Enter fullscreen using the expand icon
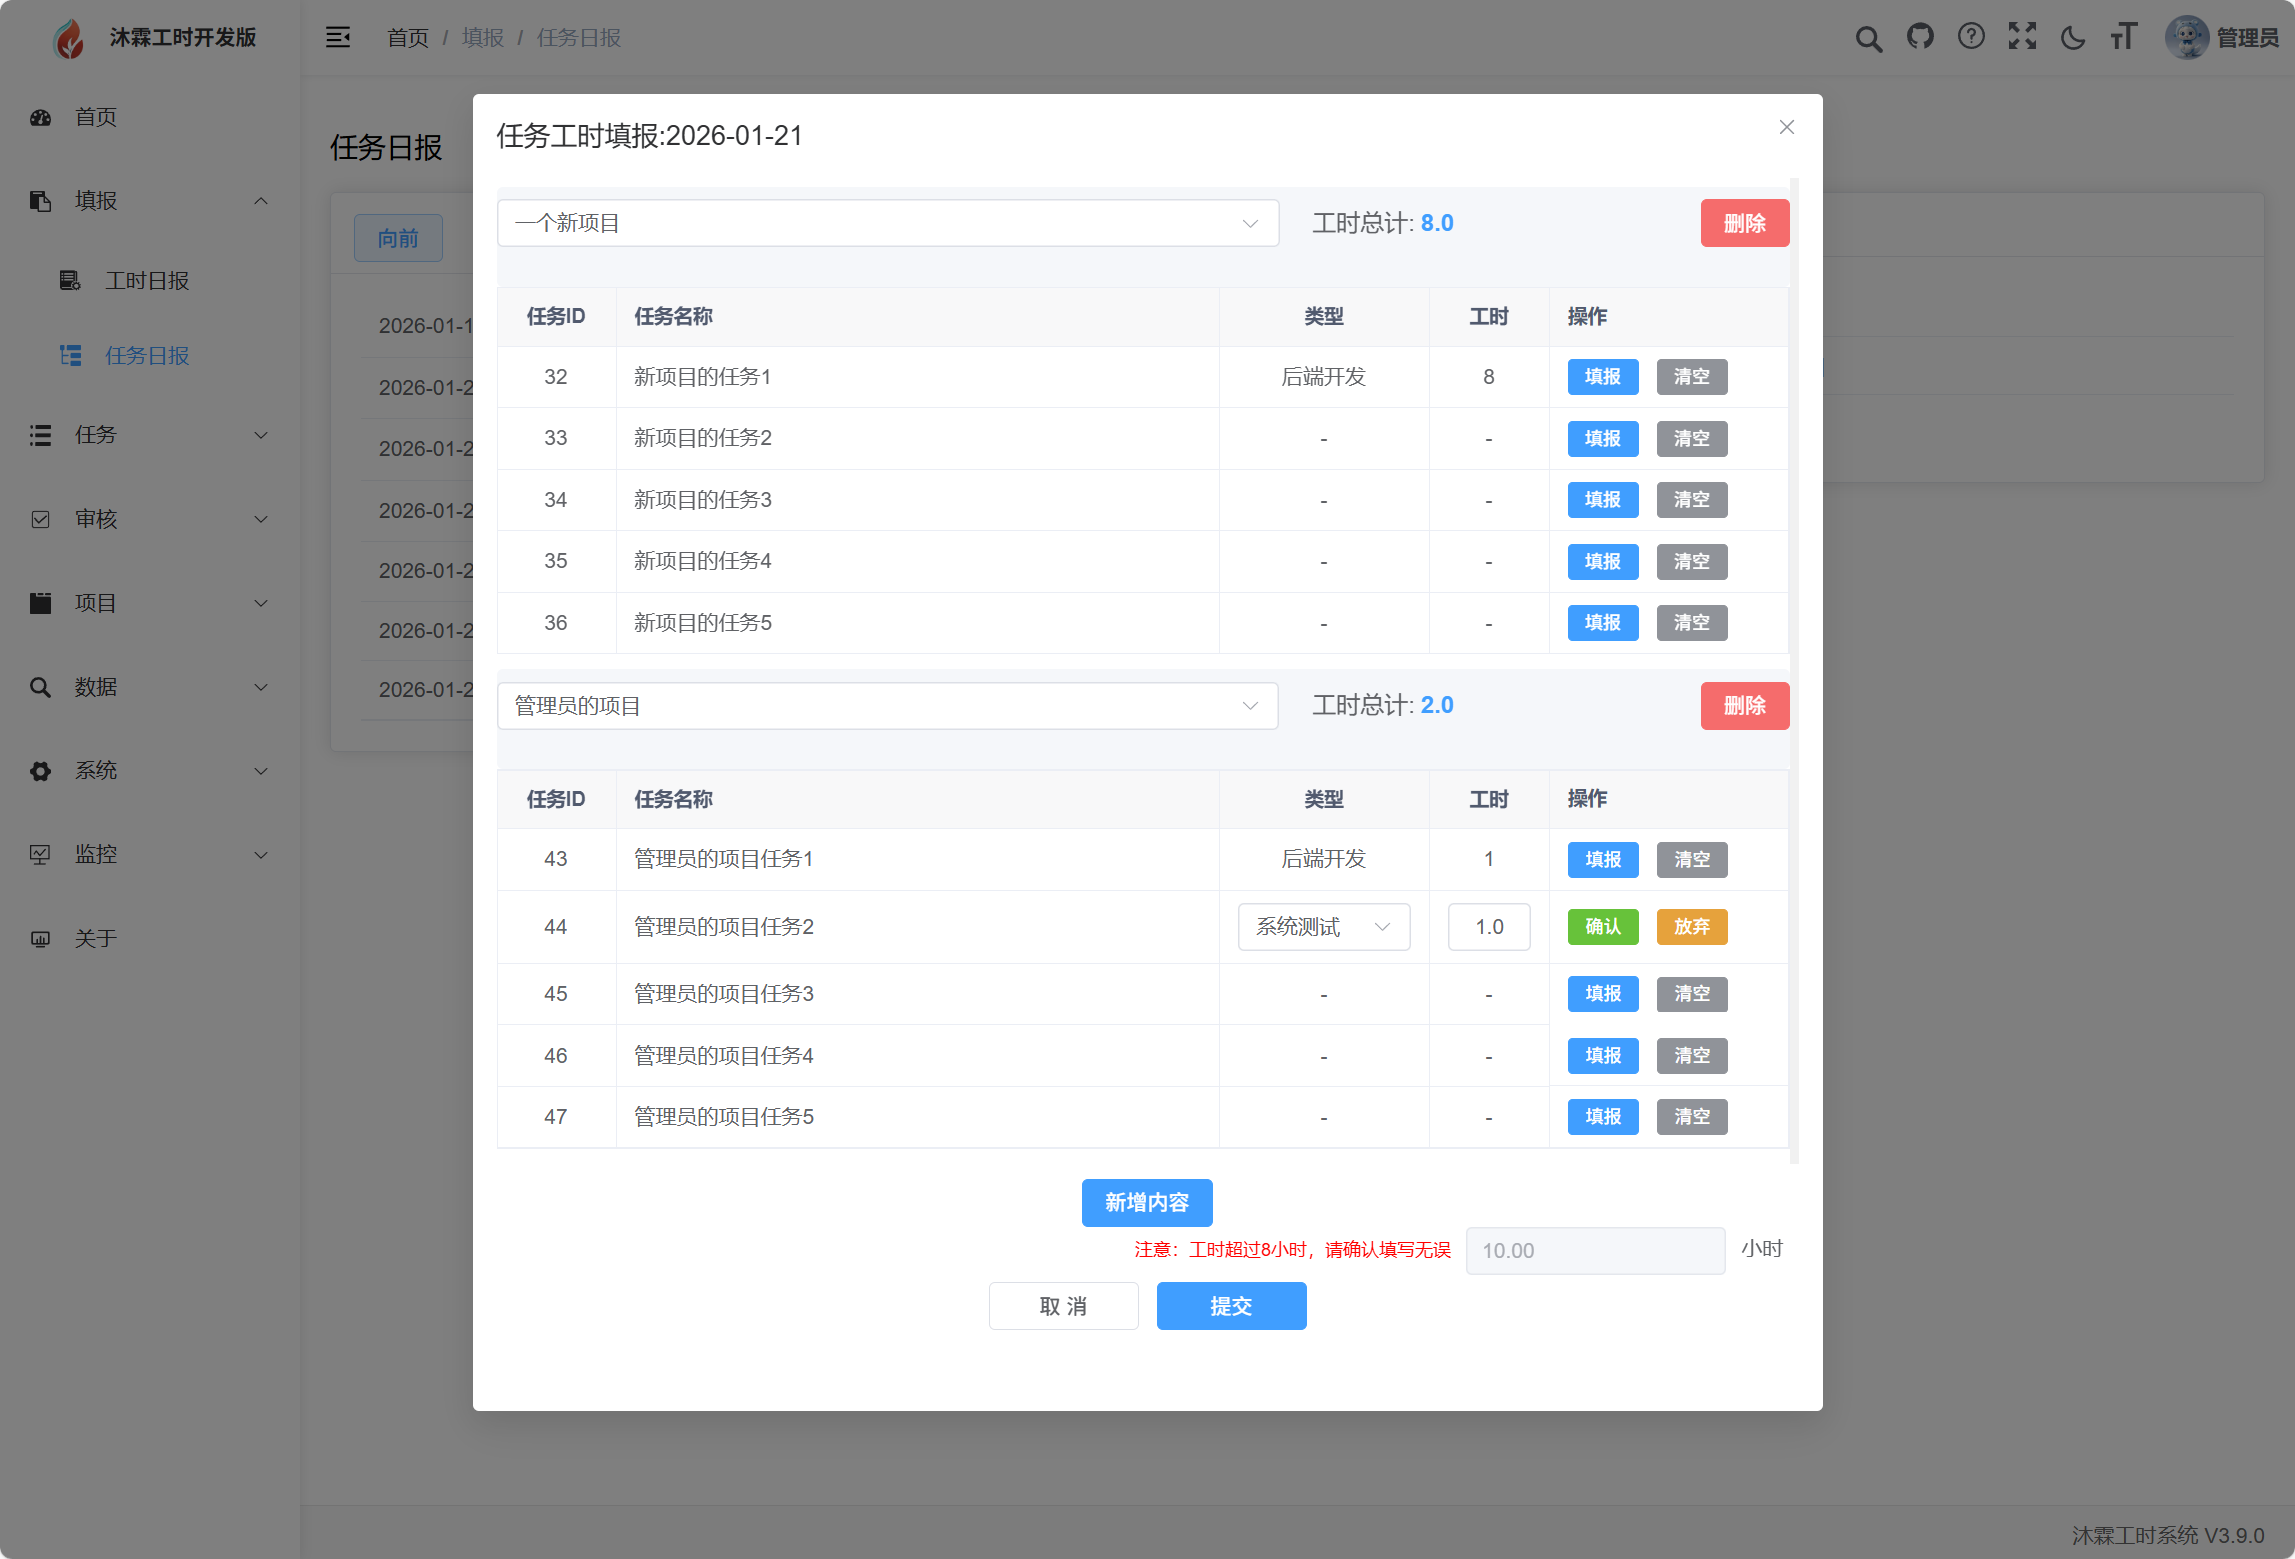 tap(2022, 37)
